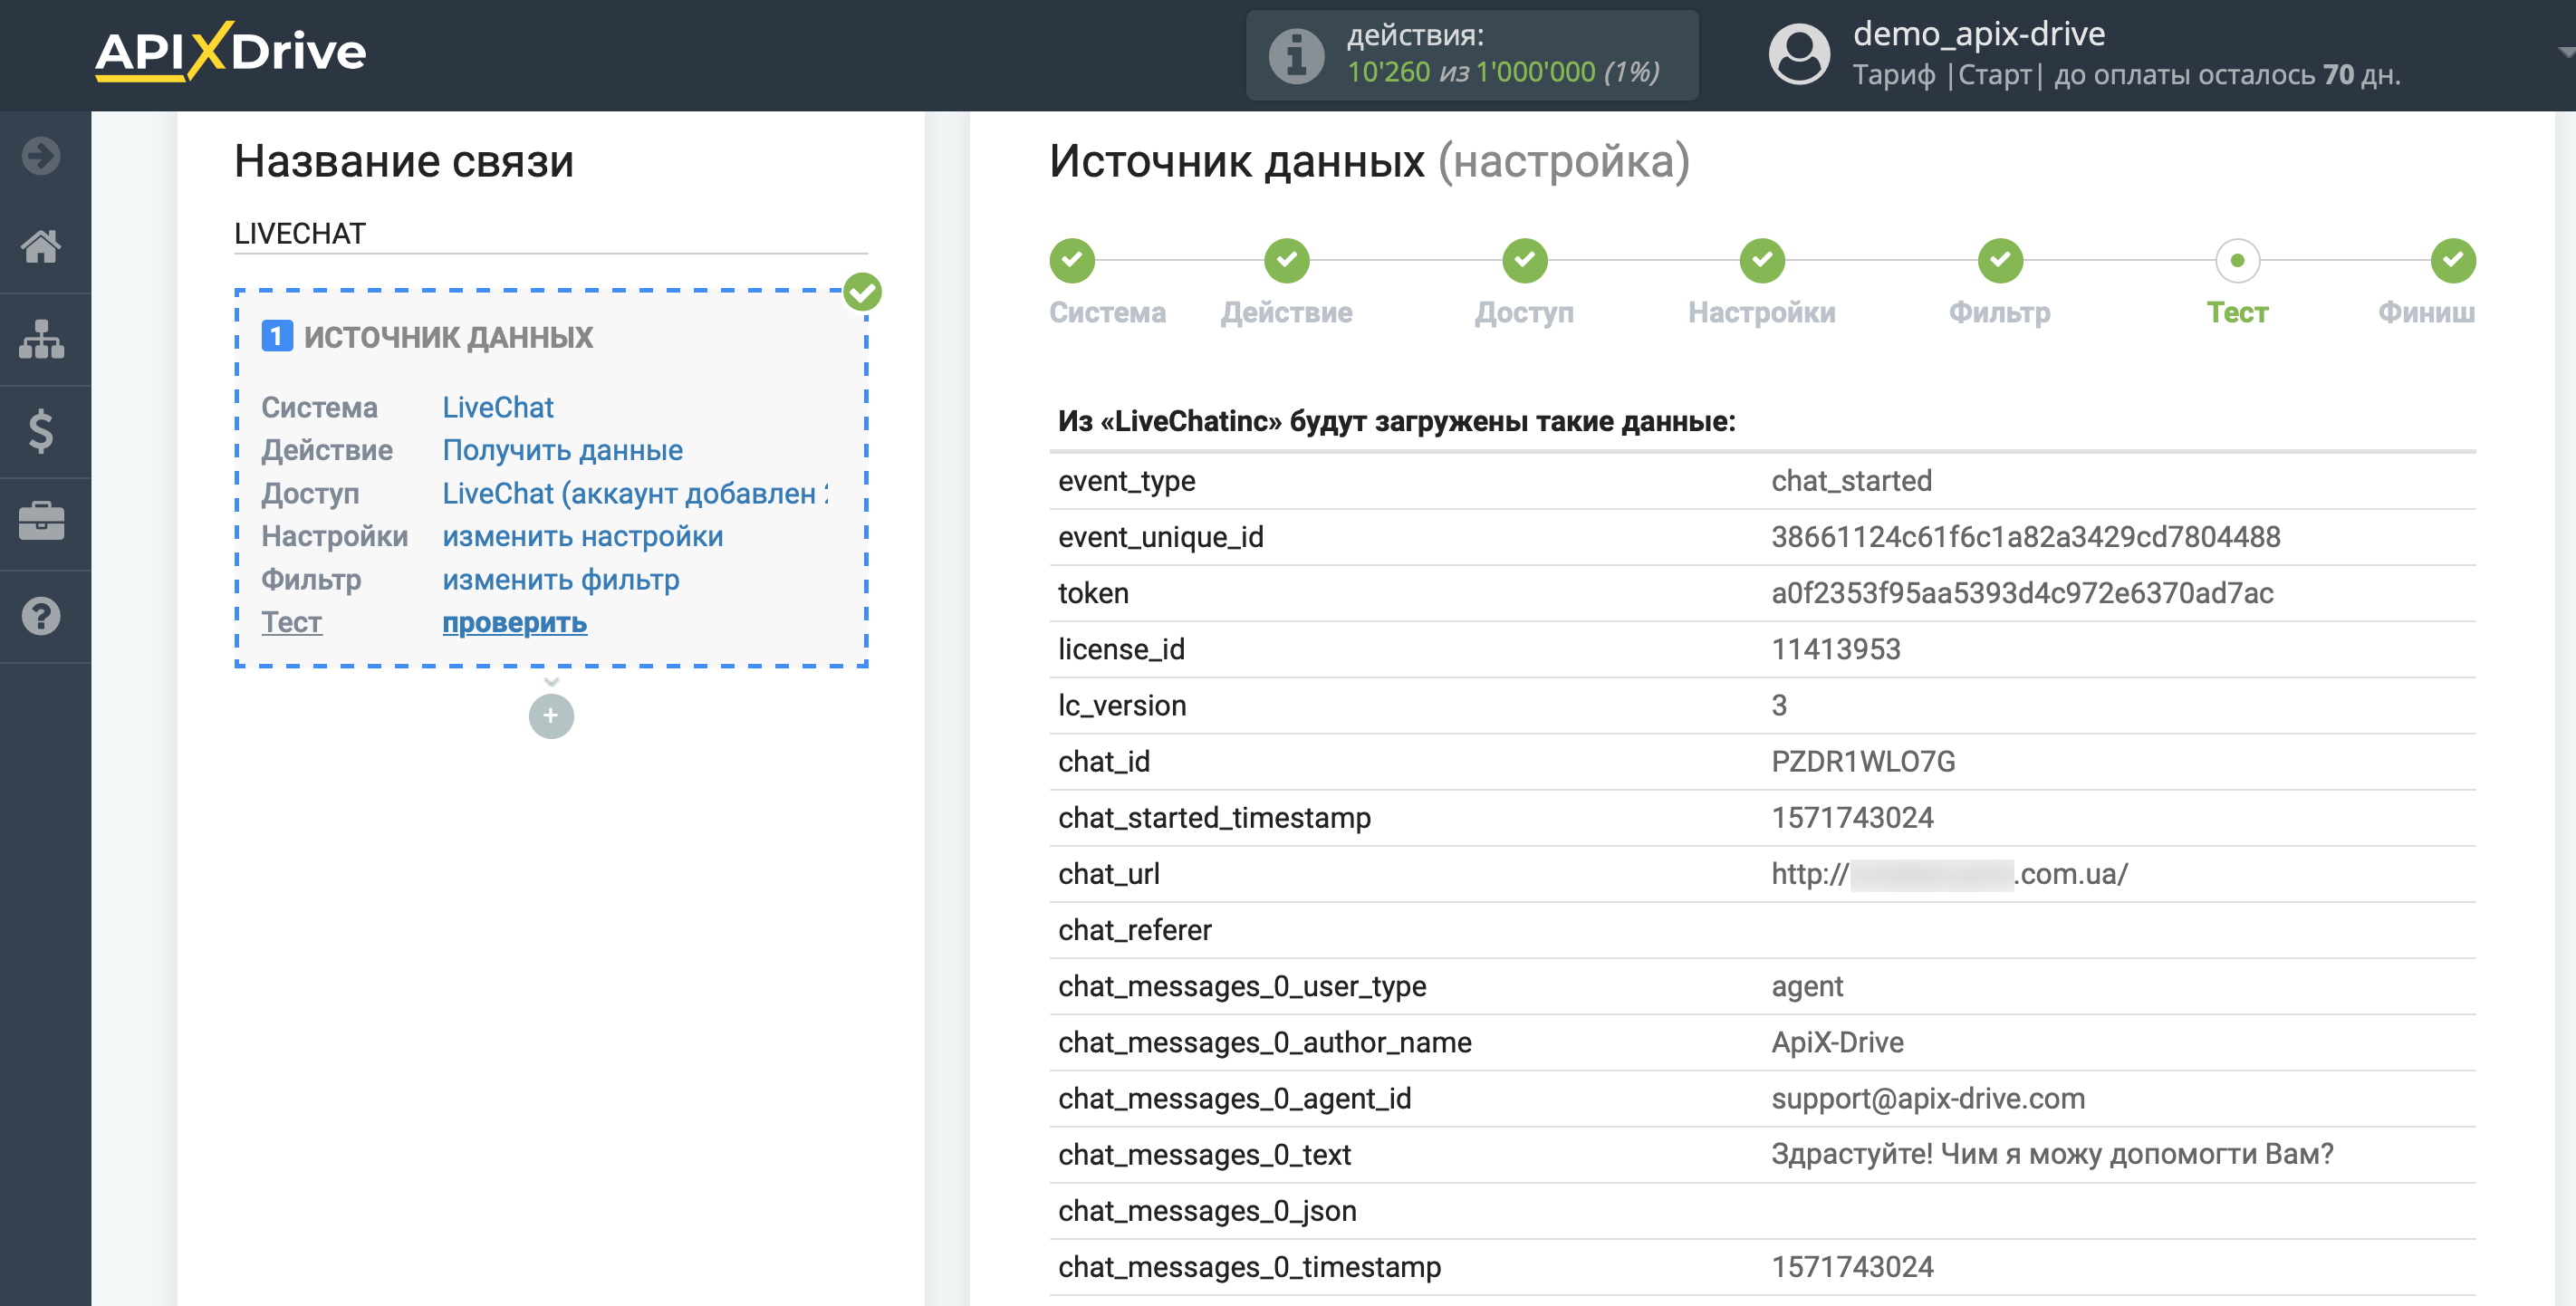Click the chat_messages_0_json row label

(1207, 1211)
